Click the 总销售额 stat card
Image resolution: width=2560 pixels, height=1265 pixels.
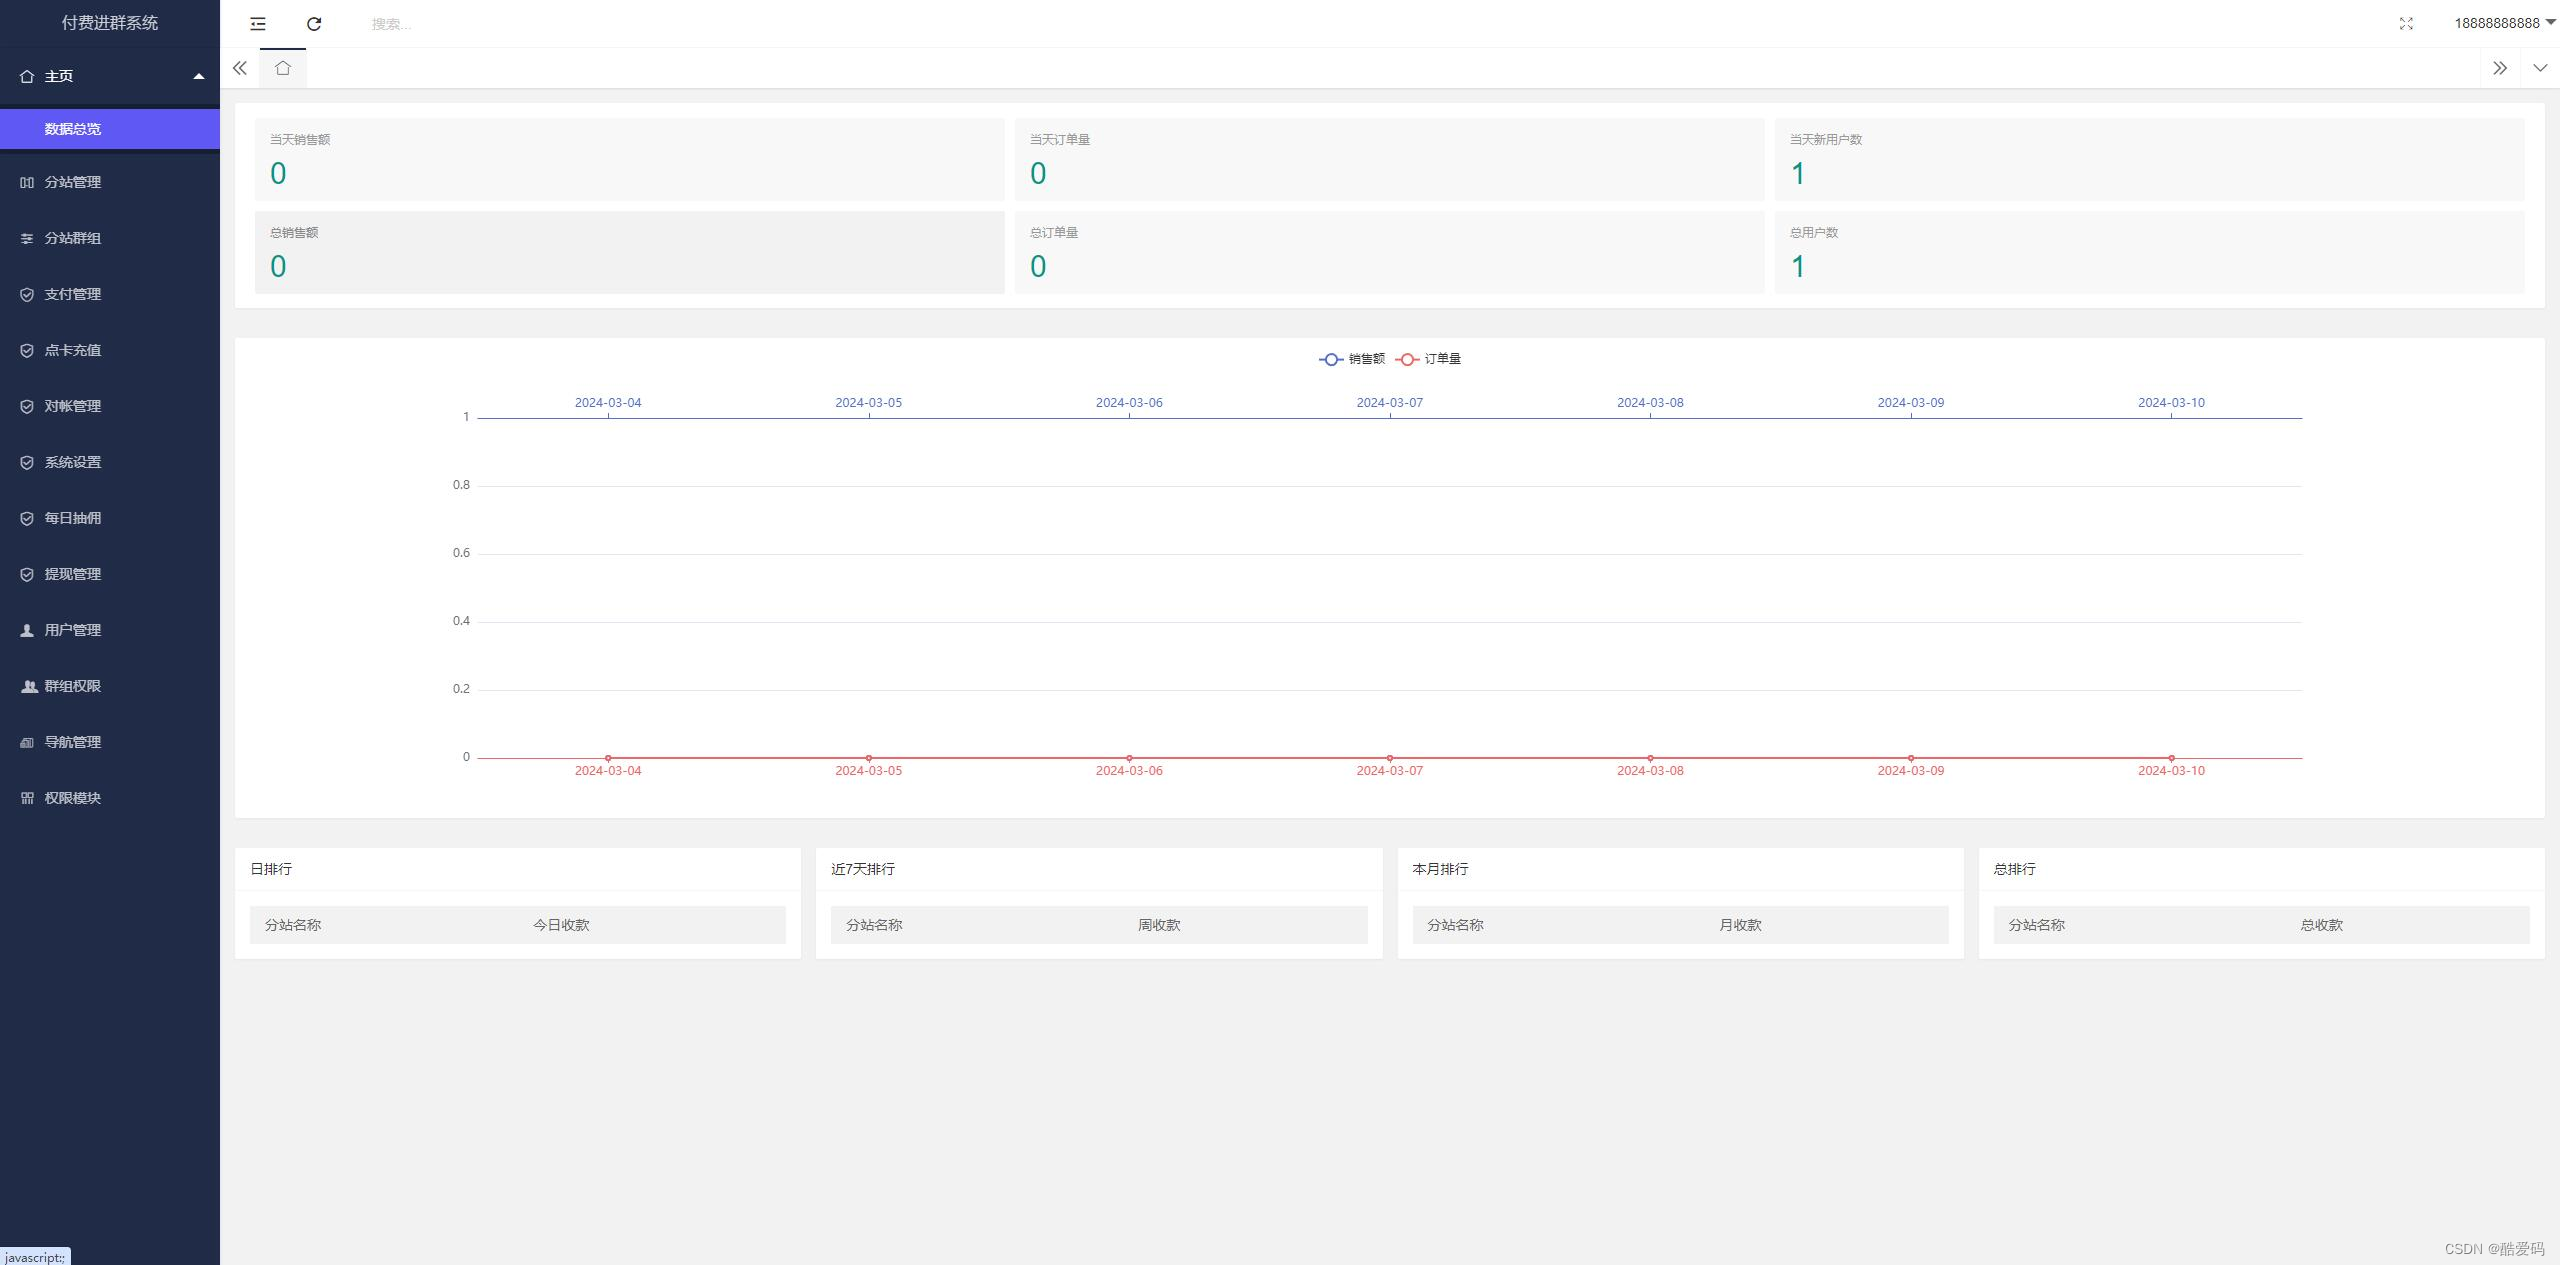629,252
